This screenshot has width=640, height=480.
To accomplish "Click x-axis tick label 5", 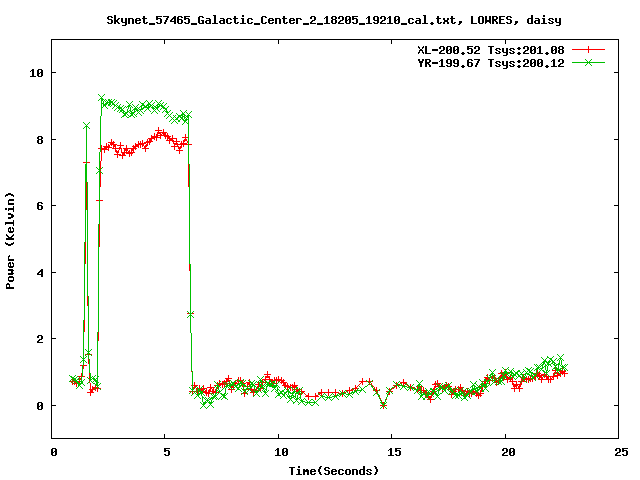I will 167,452.
